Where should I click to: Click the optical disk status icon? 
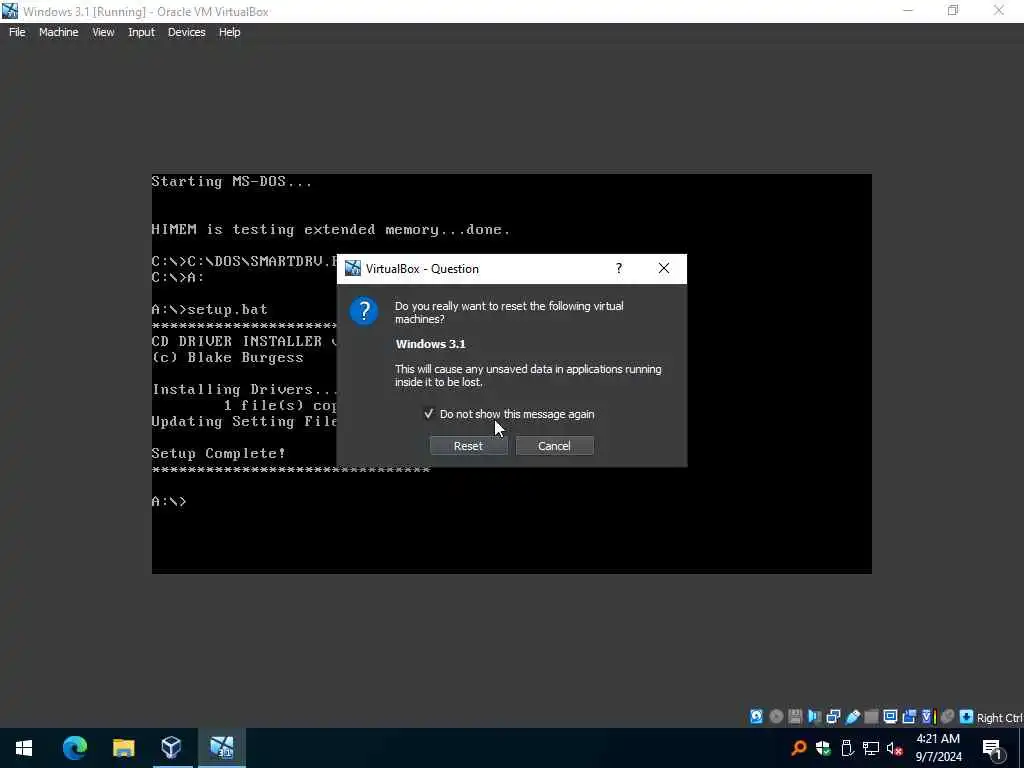pos(776,716)
